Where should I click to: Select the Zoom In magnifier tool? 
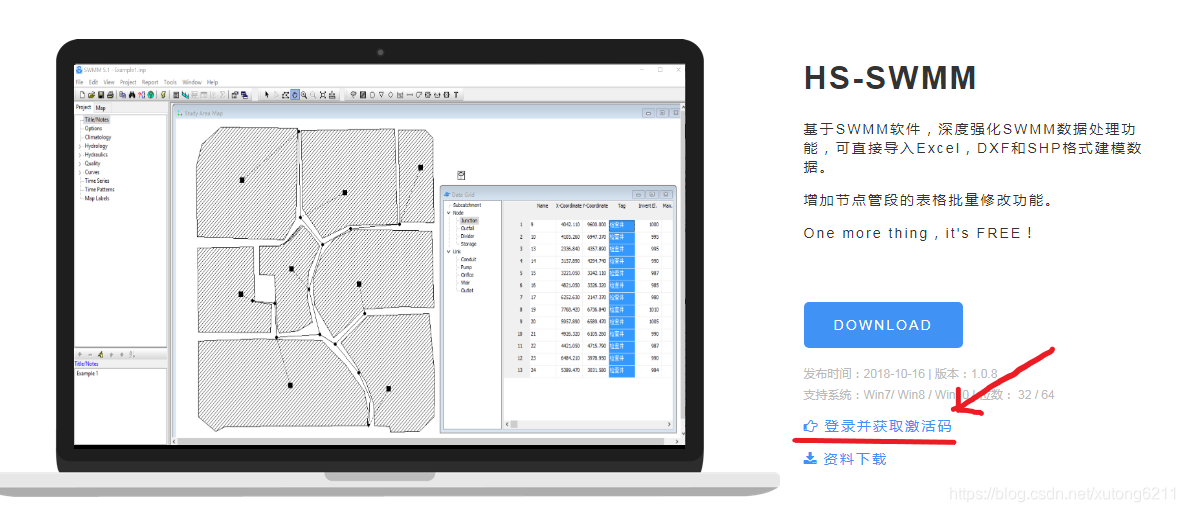coord(304,95)
